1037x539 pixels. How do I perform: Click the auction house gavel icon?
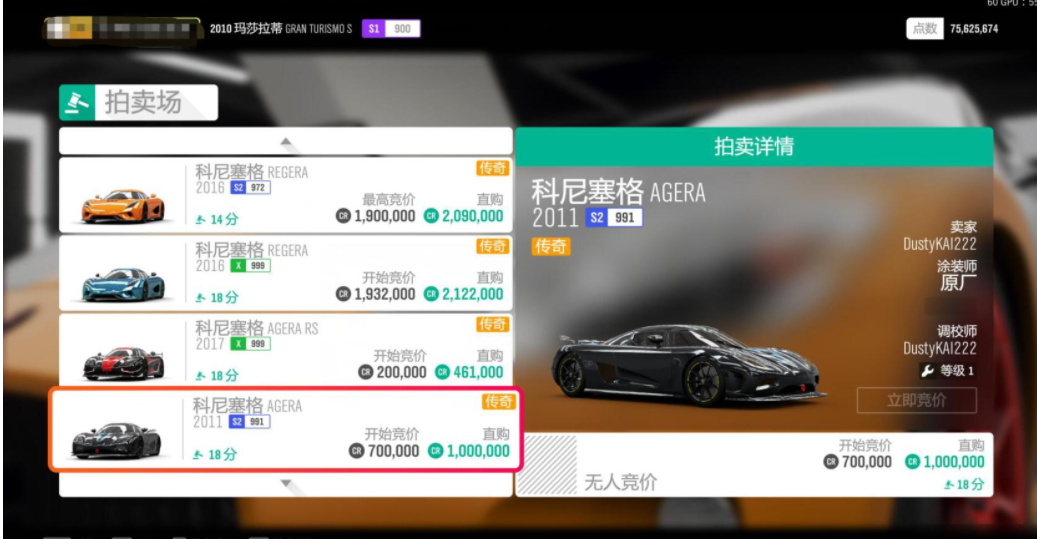(77, 103)
